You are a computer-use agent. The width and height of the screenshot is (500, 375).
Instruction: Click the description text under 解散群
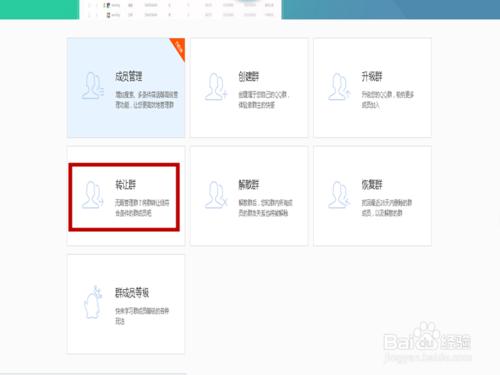(x=265, y=208)
